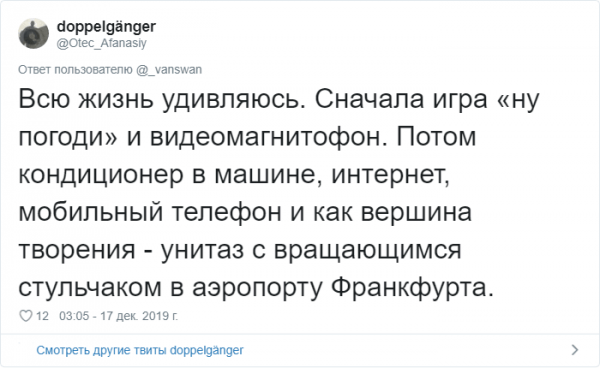
Task: Open the doppelgänger profile avatar
Action: 34,34
